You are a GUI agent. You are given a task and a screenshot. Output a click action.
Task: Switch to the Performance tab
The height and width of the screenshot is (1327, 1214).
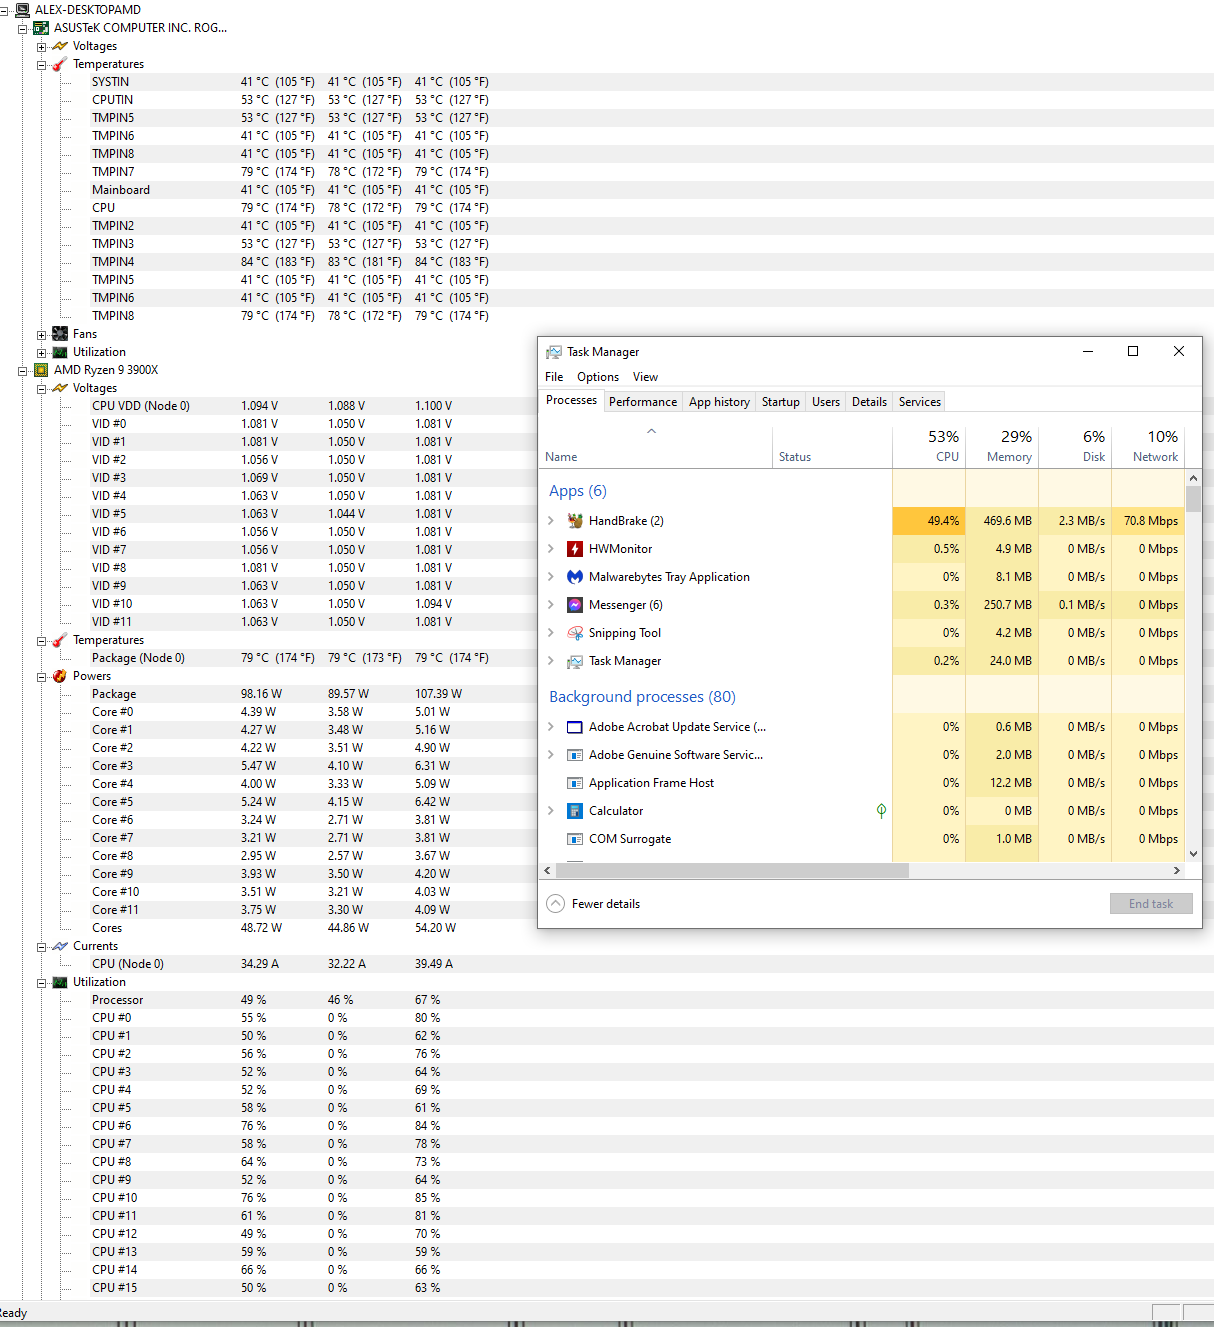[x=642, y=402]
